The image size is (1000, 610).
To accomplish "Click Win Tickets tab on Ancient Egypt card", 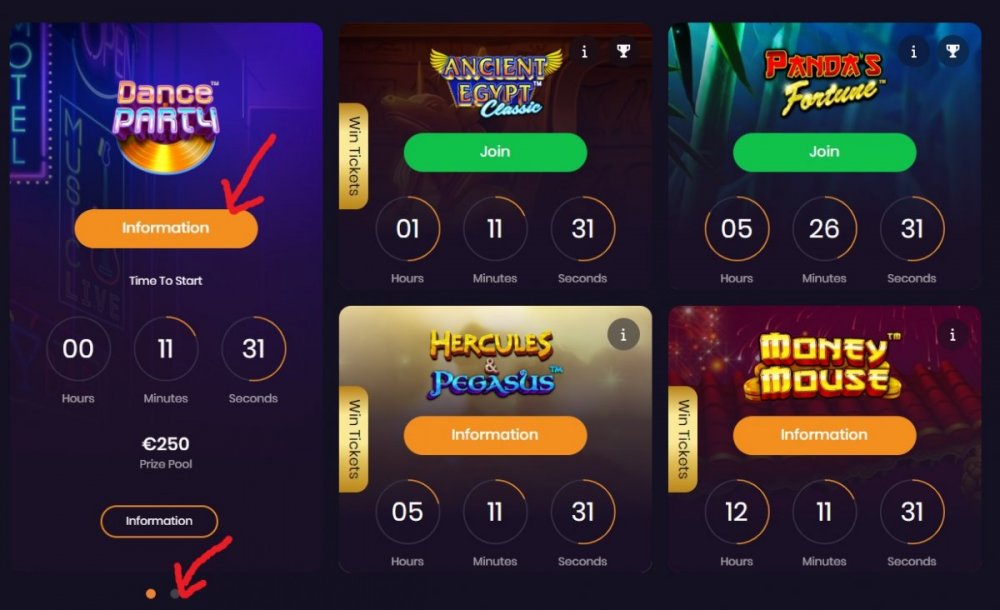I will tap(353, 156).
